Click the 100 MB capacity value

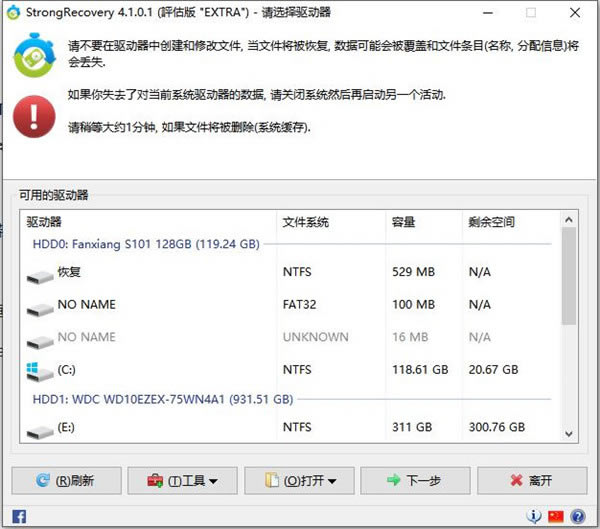coord(413,305)
